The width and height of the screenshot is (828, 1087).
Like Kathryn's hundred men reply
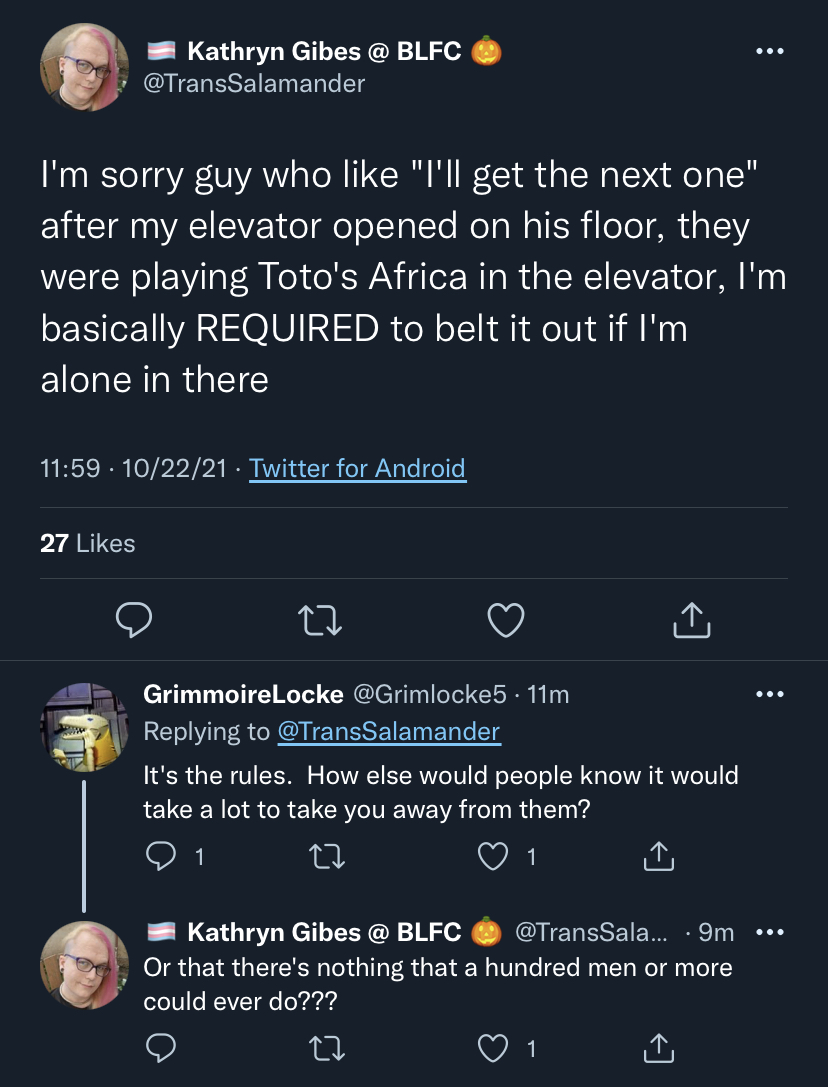click(x=493, y=1048)
